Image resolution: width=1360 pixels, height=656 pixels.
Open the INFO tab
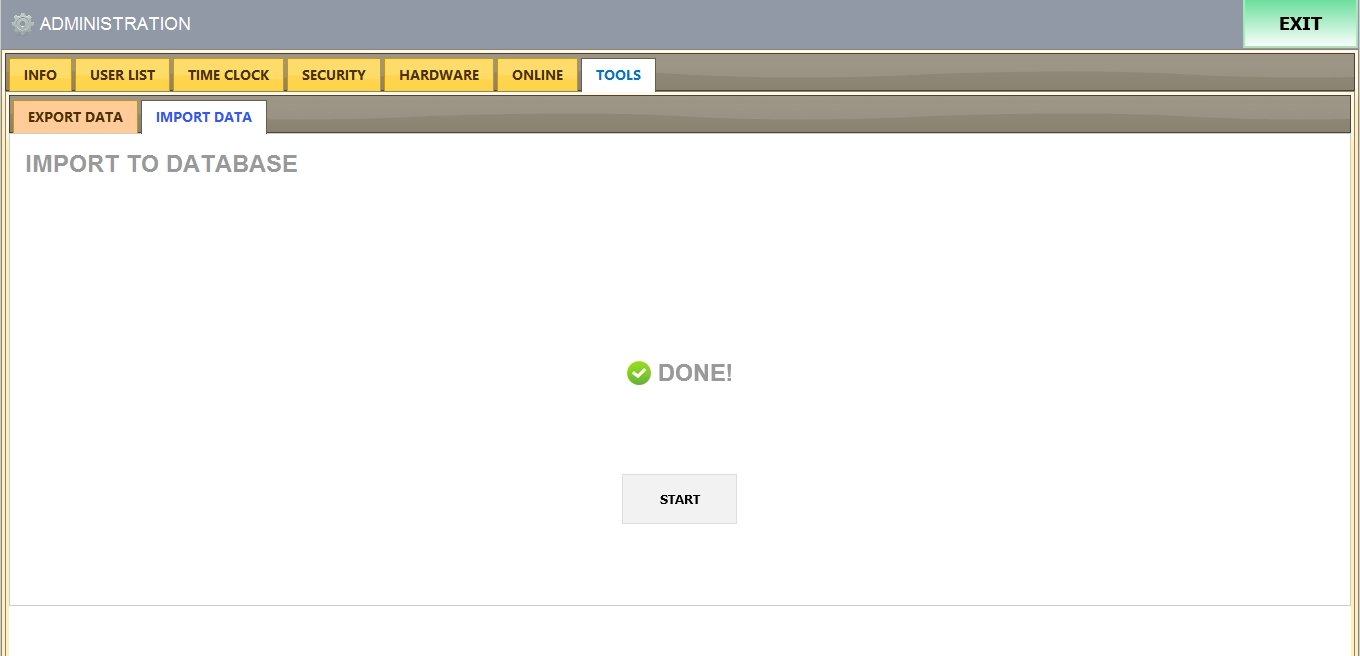(40, 75)
